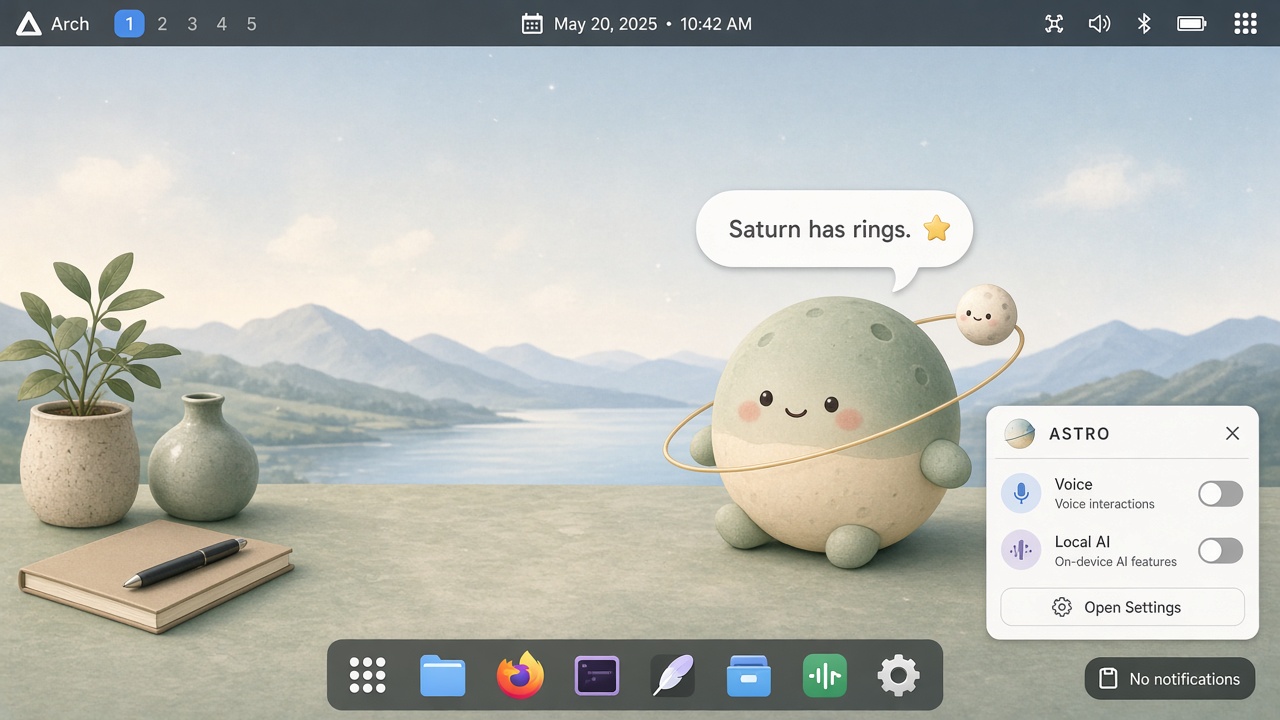Switch to workspace 3
The image size is (1280, 720).
[192, 24]
